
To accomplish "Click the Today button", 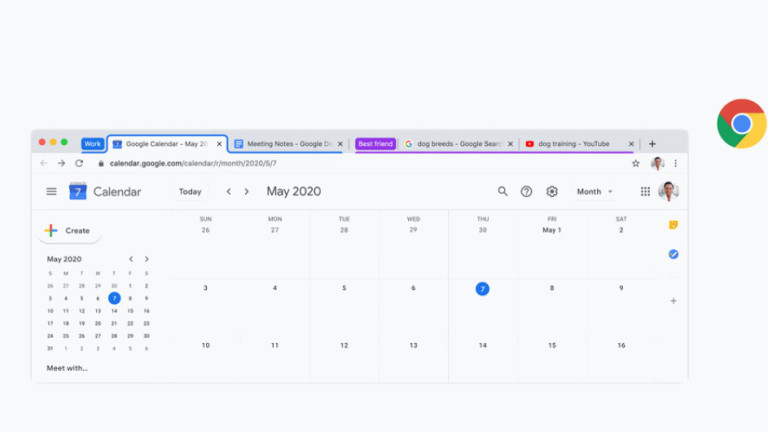I will click(x=190, y=192).
